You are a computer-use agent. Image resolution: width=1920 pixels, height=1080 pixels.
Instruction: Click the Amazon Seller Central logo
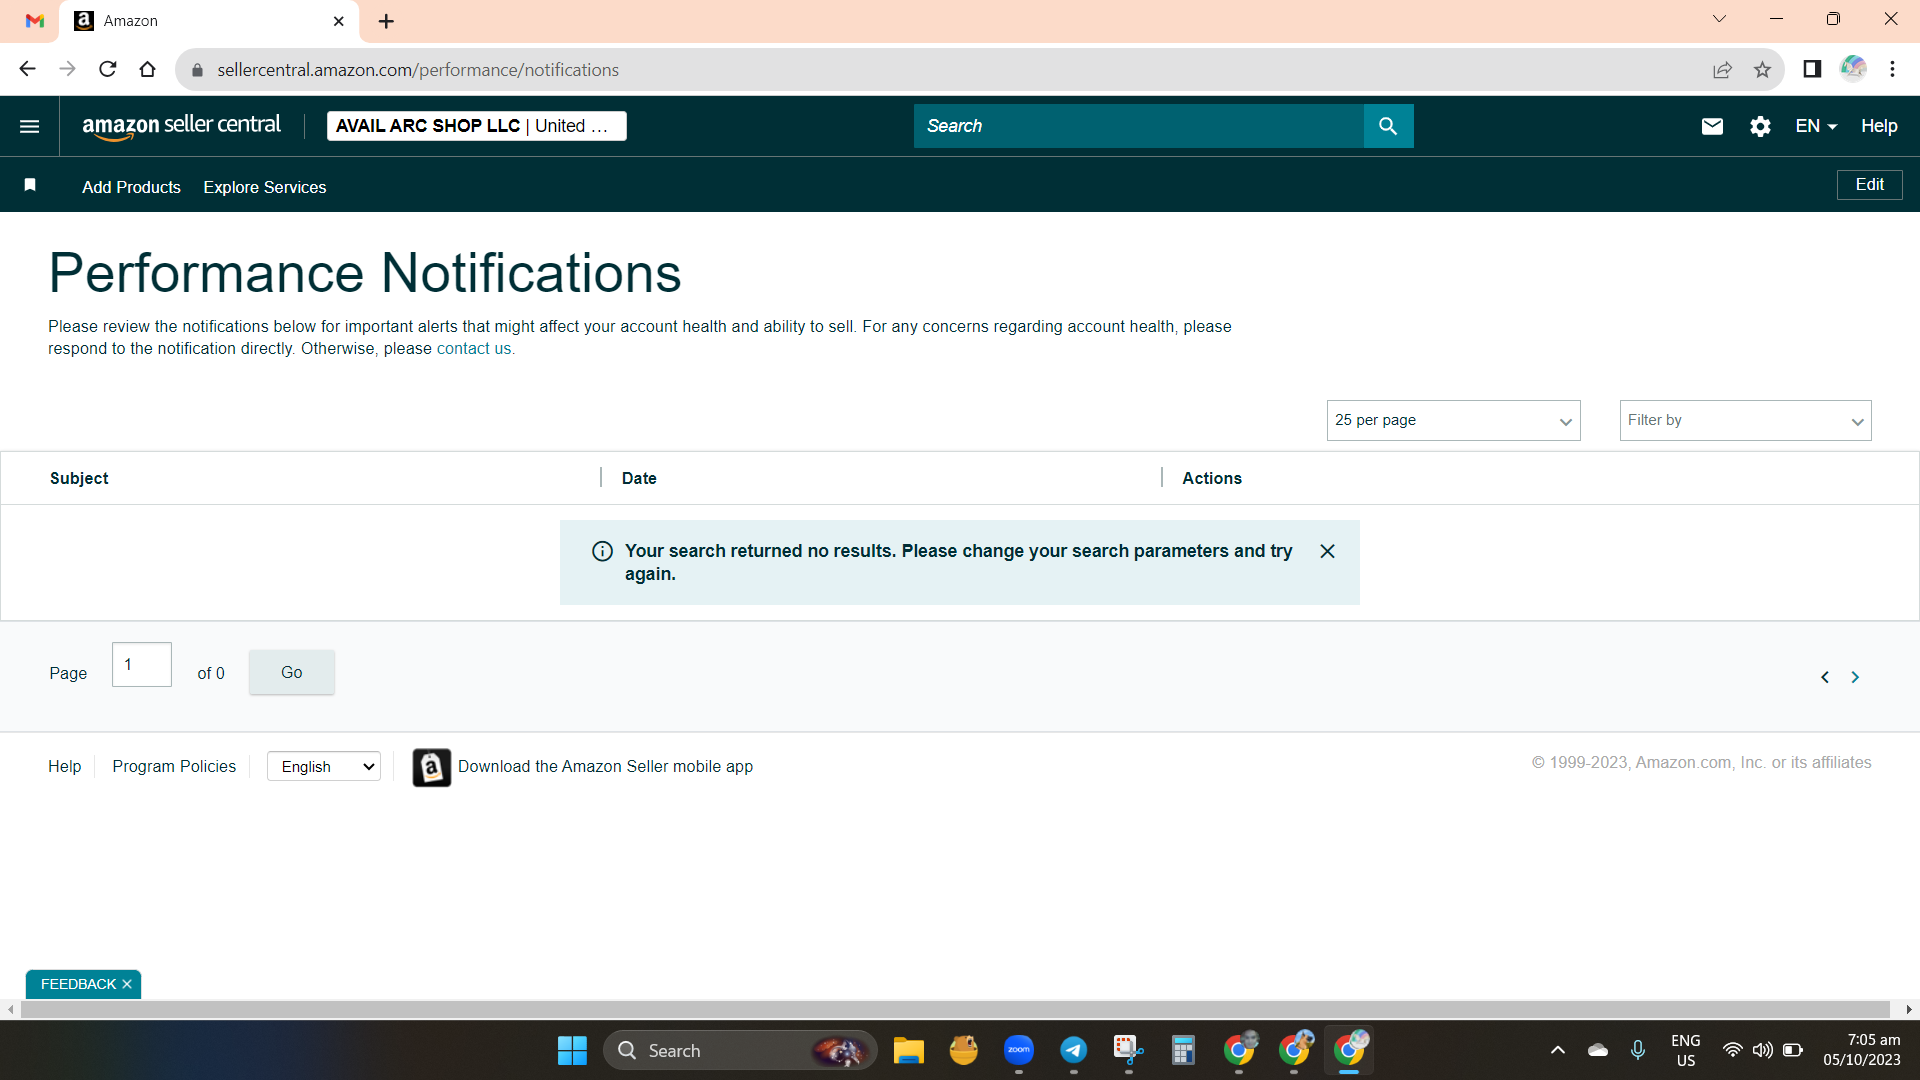pyautogui.click(x=181, y=126)
